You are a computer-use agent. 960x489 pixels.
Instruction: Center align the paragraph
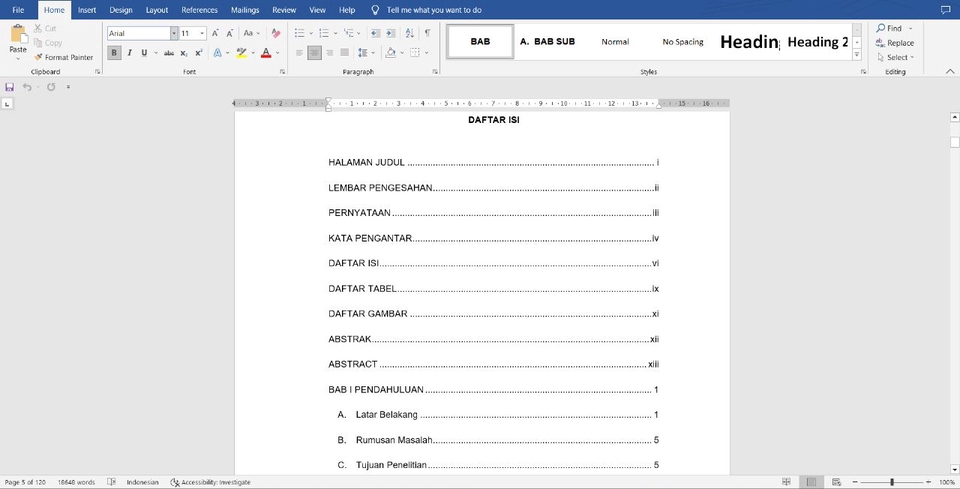pyautogui.click(x=314, y=53)
